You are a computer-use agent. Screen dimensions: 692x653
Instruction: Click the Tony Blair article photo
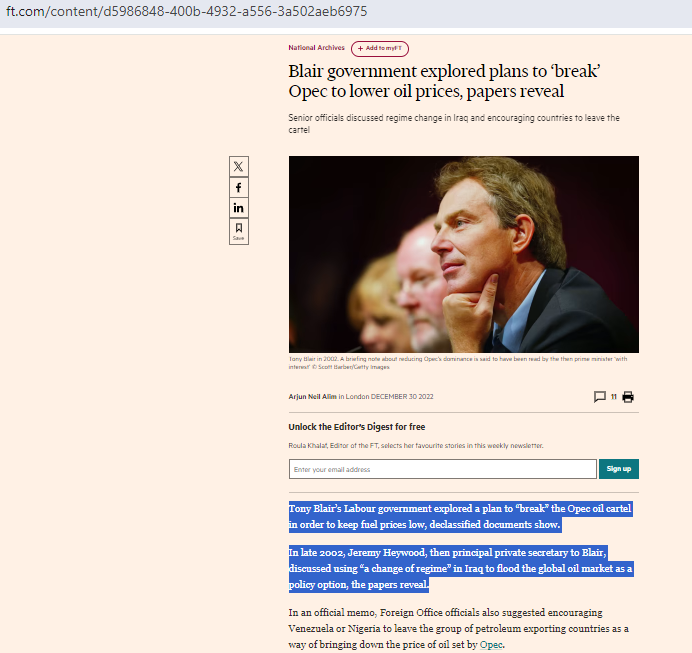click(x=464, y=254)
